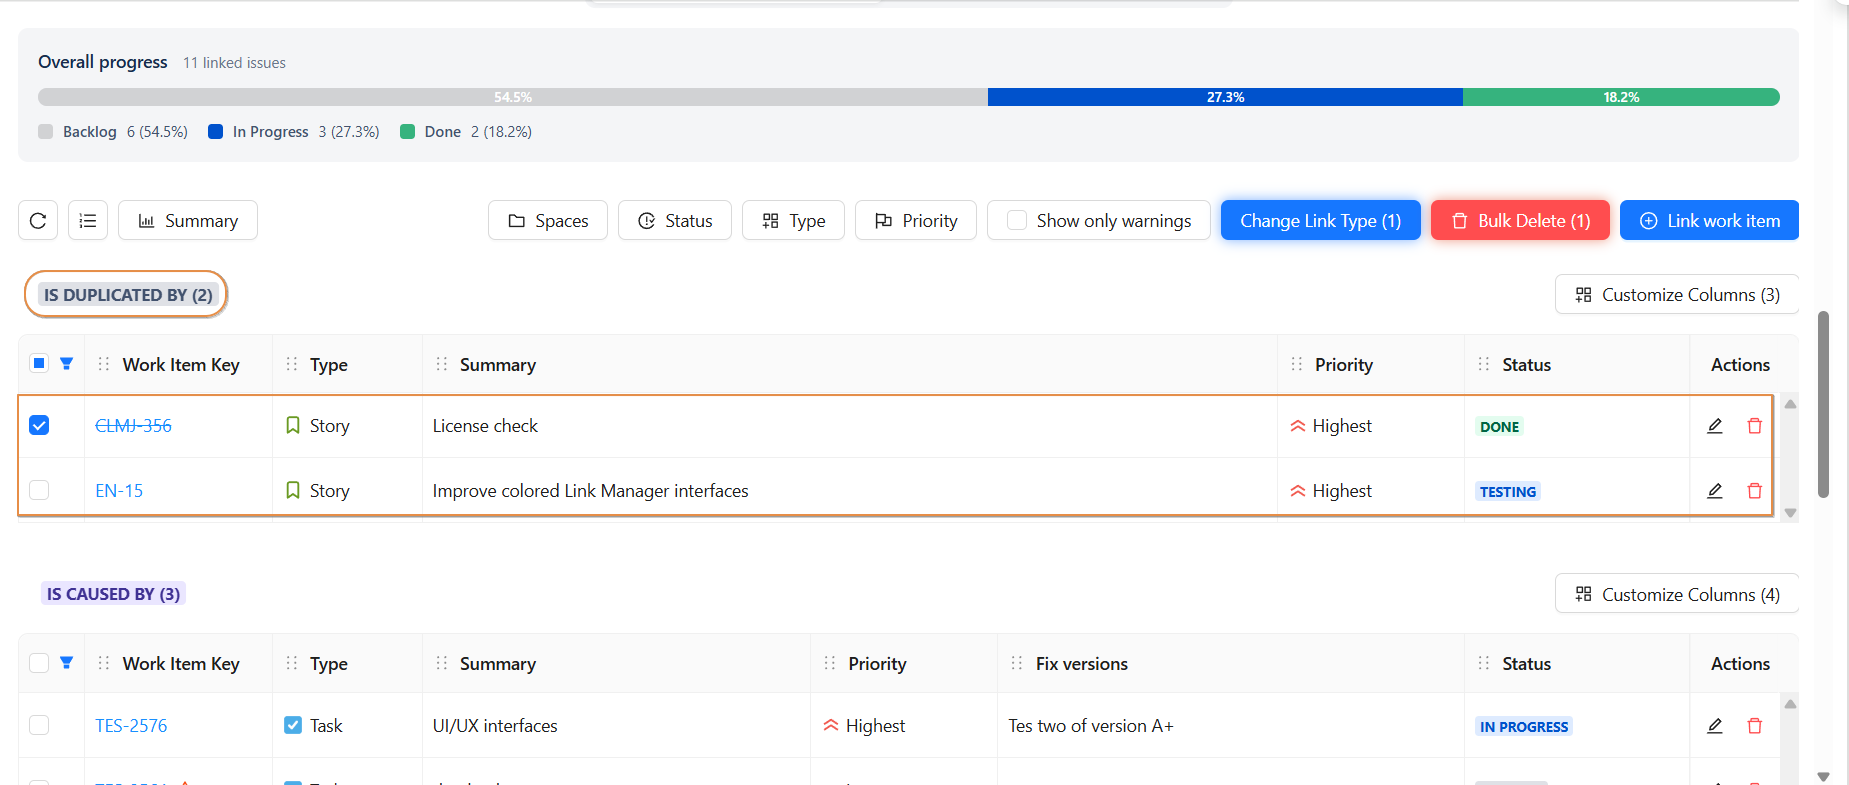Click the Priority column header in first table

click(x=1343, y=365)
